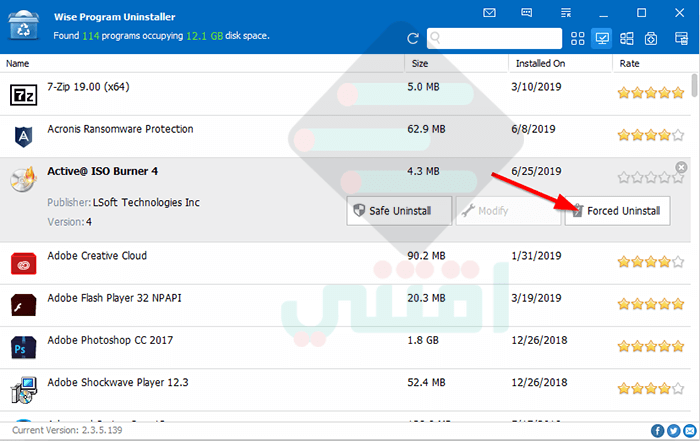Click install date '1/31/2019'
The image size is (700, 441).
point(536,256)
